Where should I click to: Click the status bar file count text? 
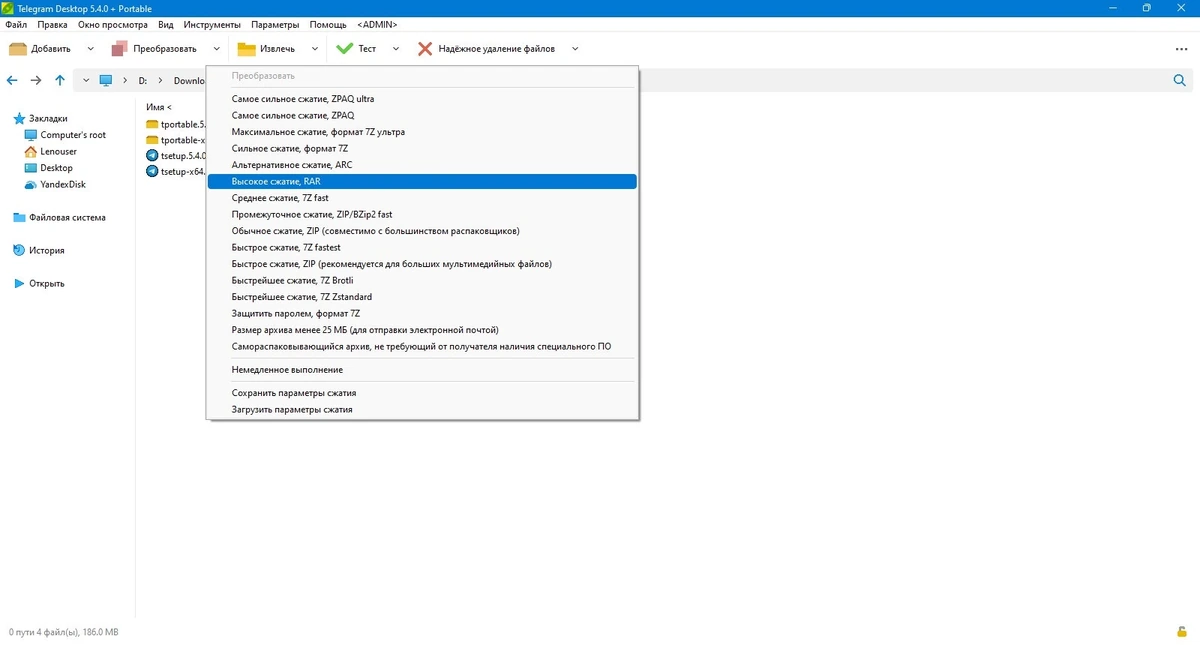(x=64, y=632)
